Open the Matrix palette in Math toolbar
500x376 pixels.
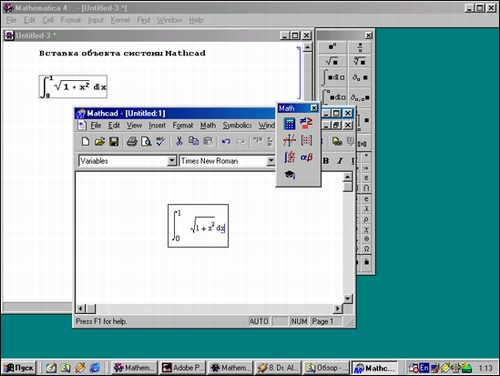click(306, 140)
